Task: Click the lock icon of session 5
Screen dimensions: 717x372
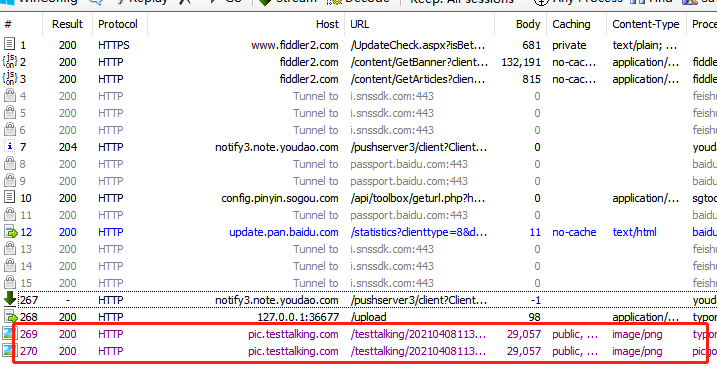Action: 10,112
